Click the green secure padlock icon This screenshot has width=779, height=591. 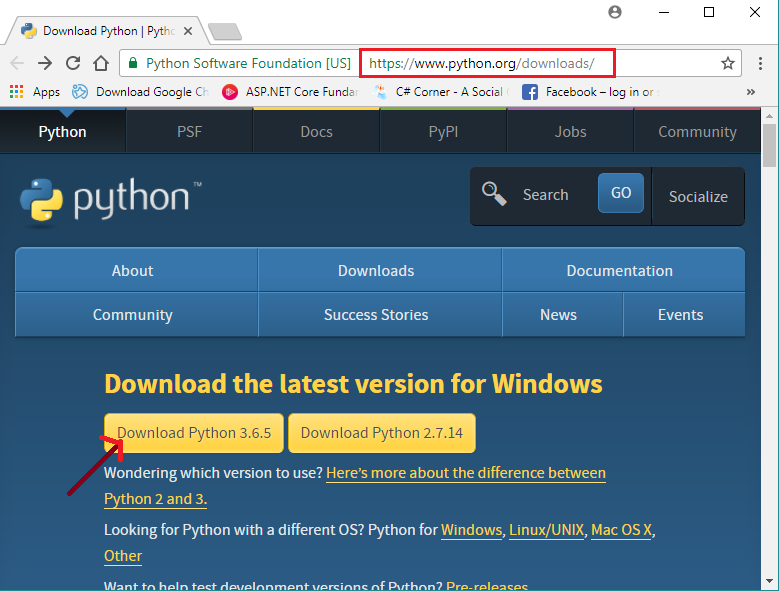pos(133,63)
